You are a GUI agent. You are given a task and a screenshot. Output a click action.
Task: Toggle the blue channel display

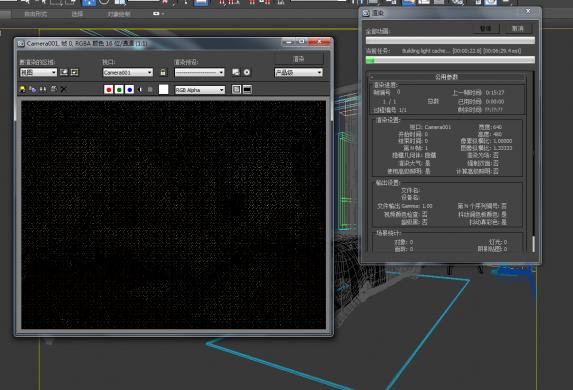pos(129,90)
